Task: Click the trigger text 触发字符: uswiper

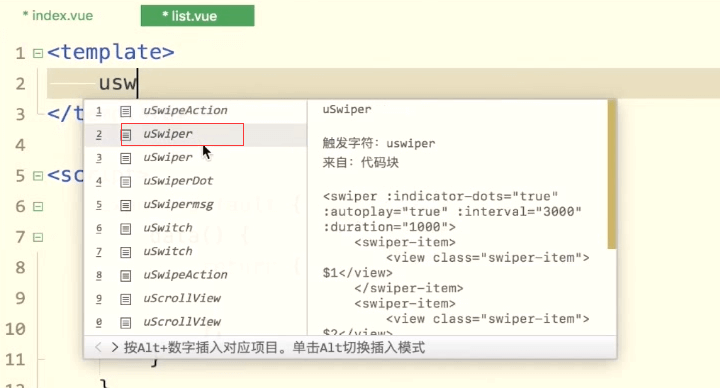Action: [378, 143]
